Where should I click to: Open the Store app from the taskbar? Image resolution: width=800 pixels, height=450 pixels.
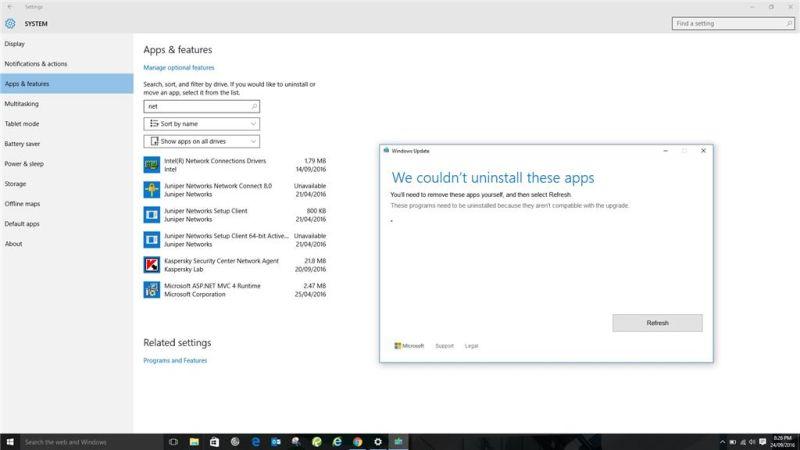coord(214,442)
